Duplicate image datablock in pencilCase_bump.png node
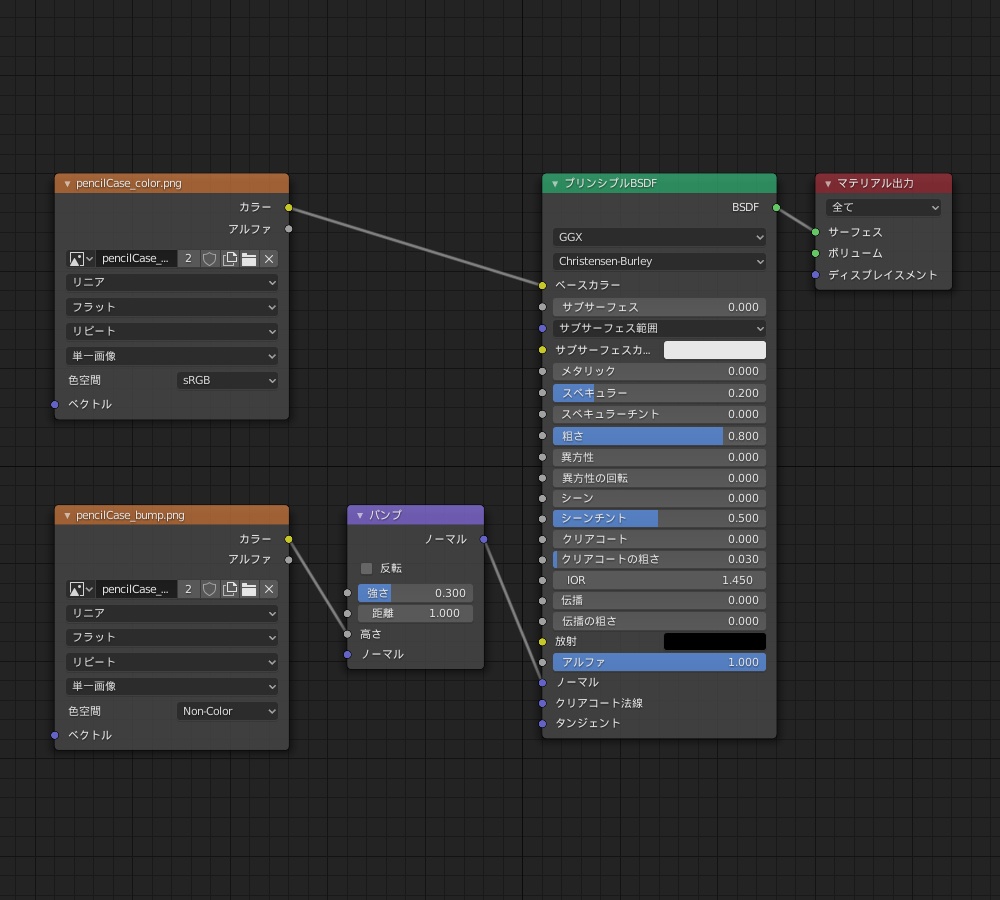 pos(229,589)
